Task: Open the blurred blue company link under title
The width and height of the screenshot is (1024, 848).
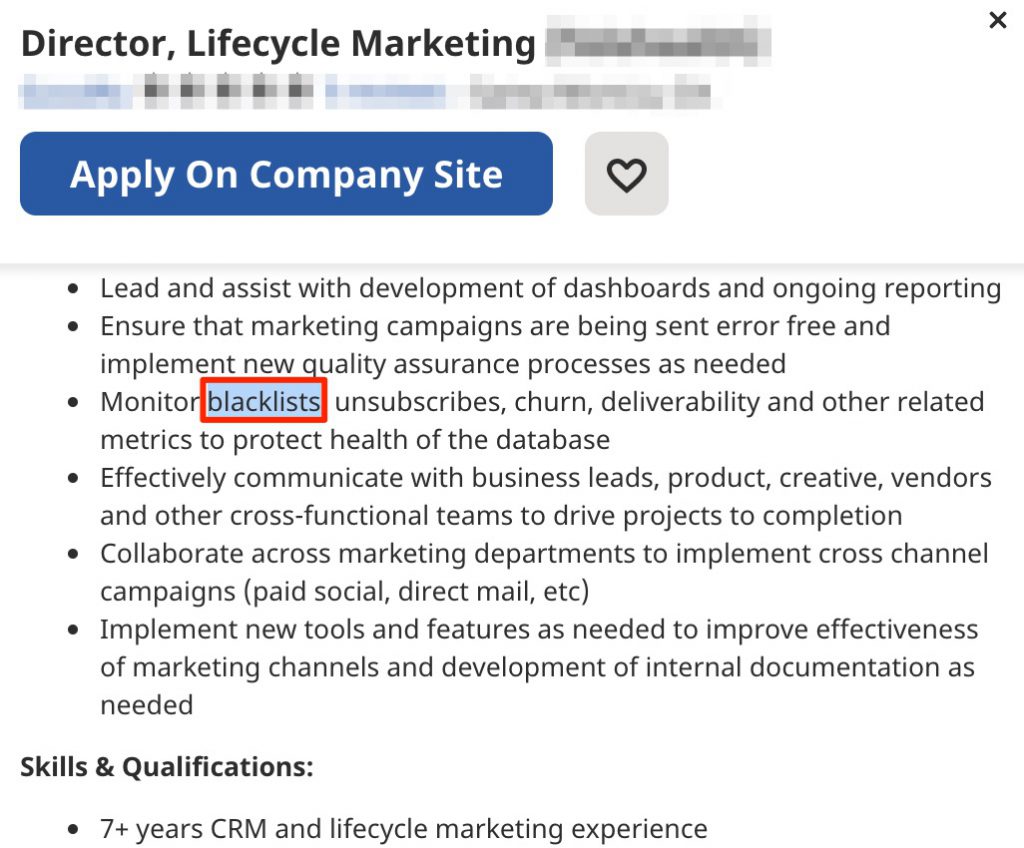Action: [x=73, y=91]
